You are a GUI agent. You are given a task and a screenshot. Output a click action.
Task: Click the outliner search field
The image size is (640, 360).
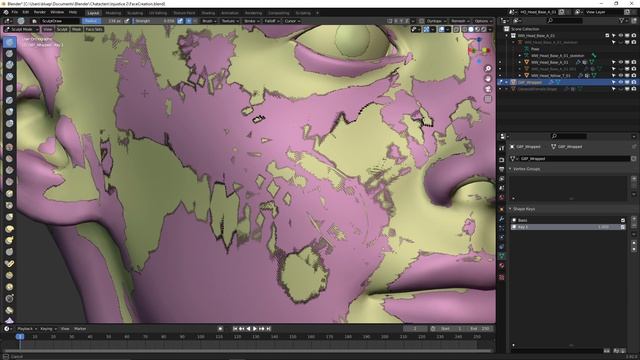565,20
